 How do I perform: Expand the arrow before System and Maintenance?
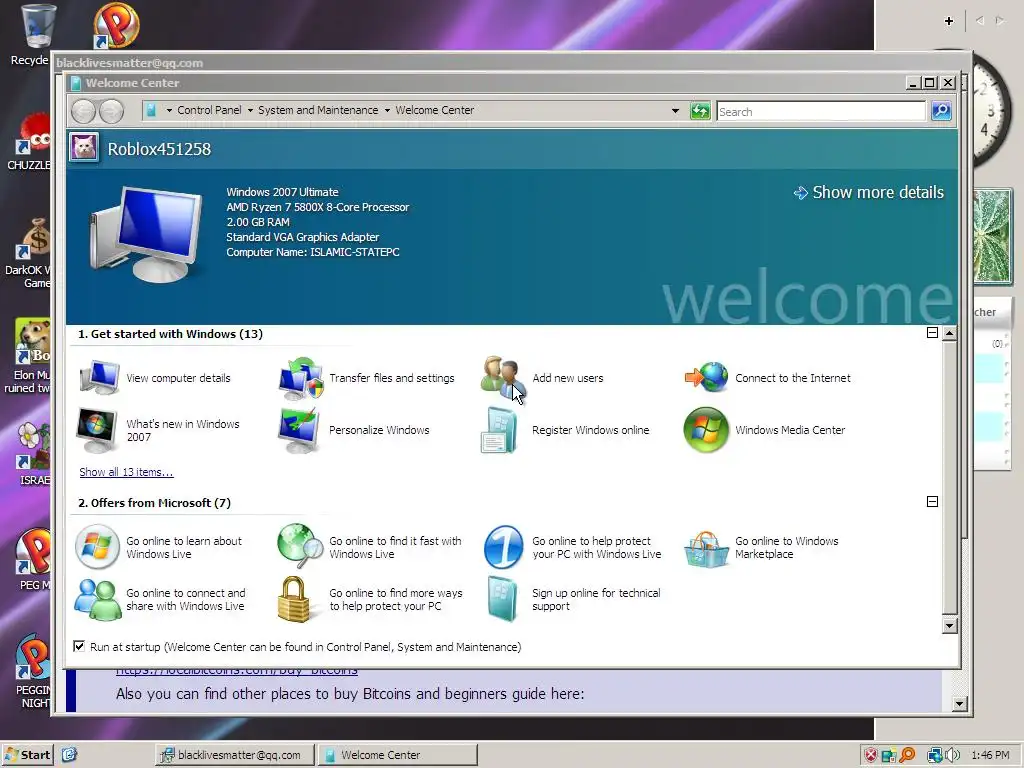point(250,110)
